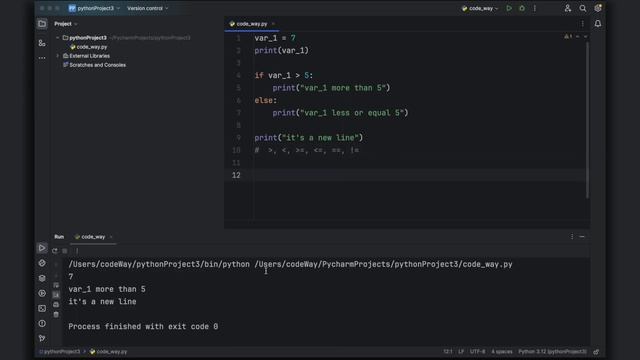Image resolution: width=640 pixels, height=360 pixels.
Task: Jump to previous highlighted problem arrow
Action: (578, 37)
